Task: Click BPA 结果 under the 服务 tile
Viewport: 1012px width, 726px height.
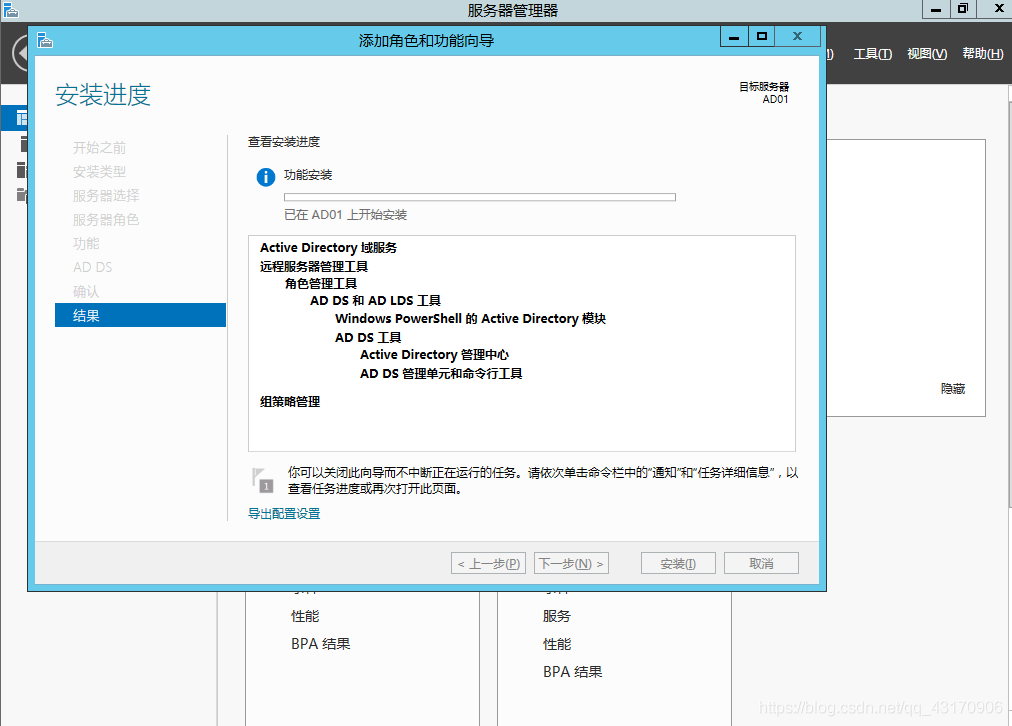Action: pos(572,672)
